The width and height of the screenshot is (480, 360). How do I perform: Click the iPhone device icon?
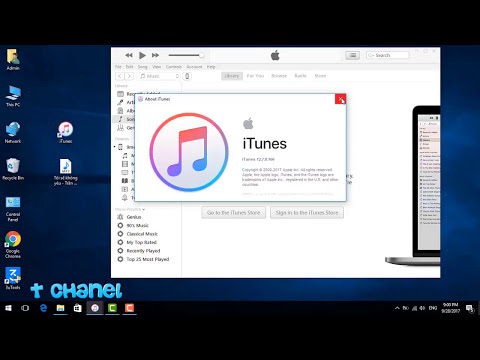pos(187,76)
